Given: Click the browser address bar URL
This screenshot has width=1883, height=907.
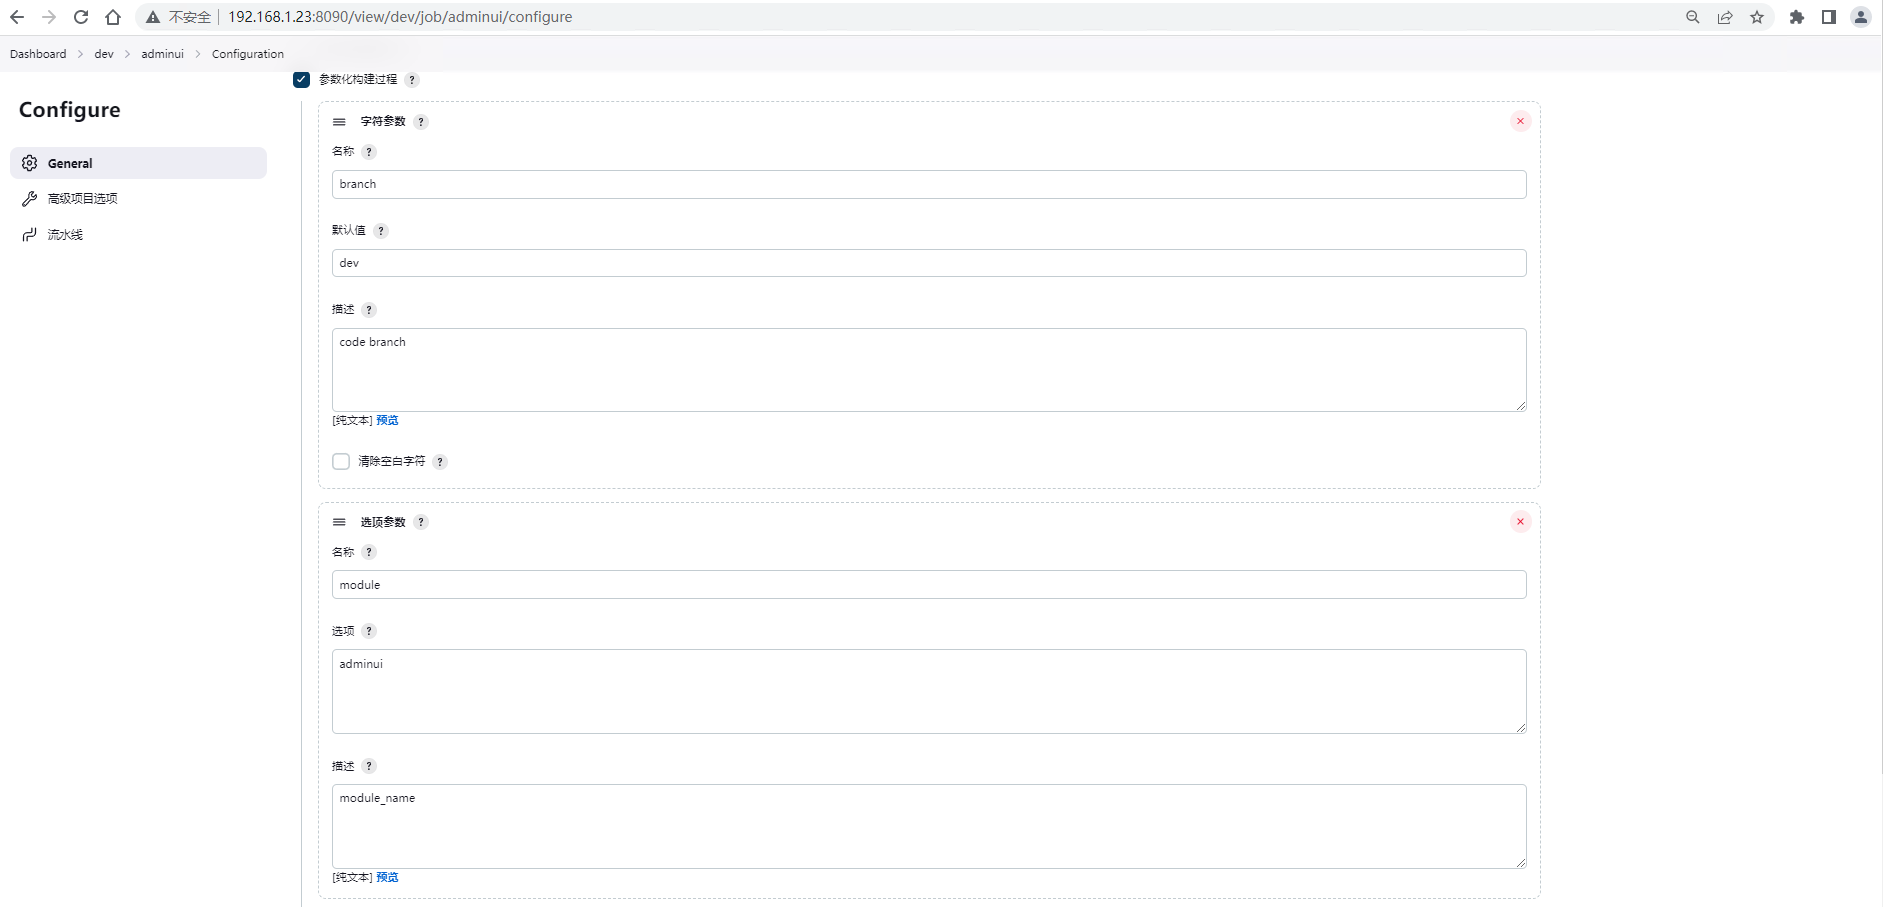Looking at the screenshot, I should (x=400, y=17).
